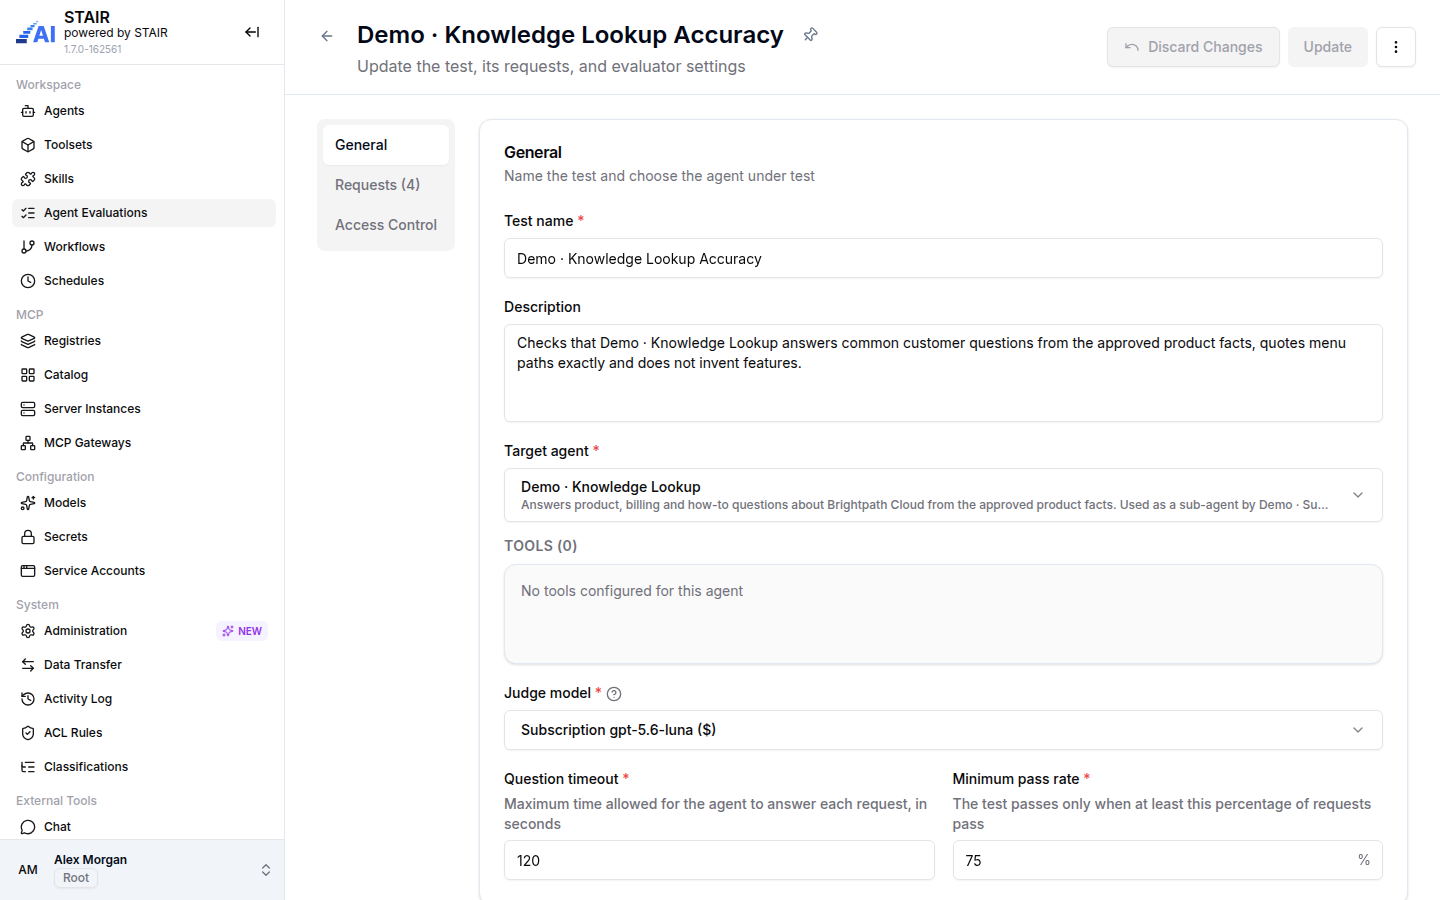Pin this test using the pin icon
Image resolution: width=1440 pixels, height=900 pixels.
[x=811, y=35]
